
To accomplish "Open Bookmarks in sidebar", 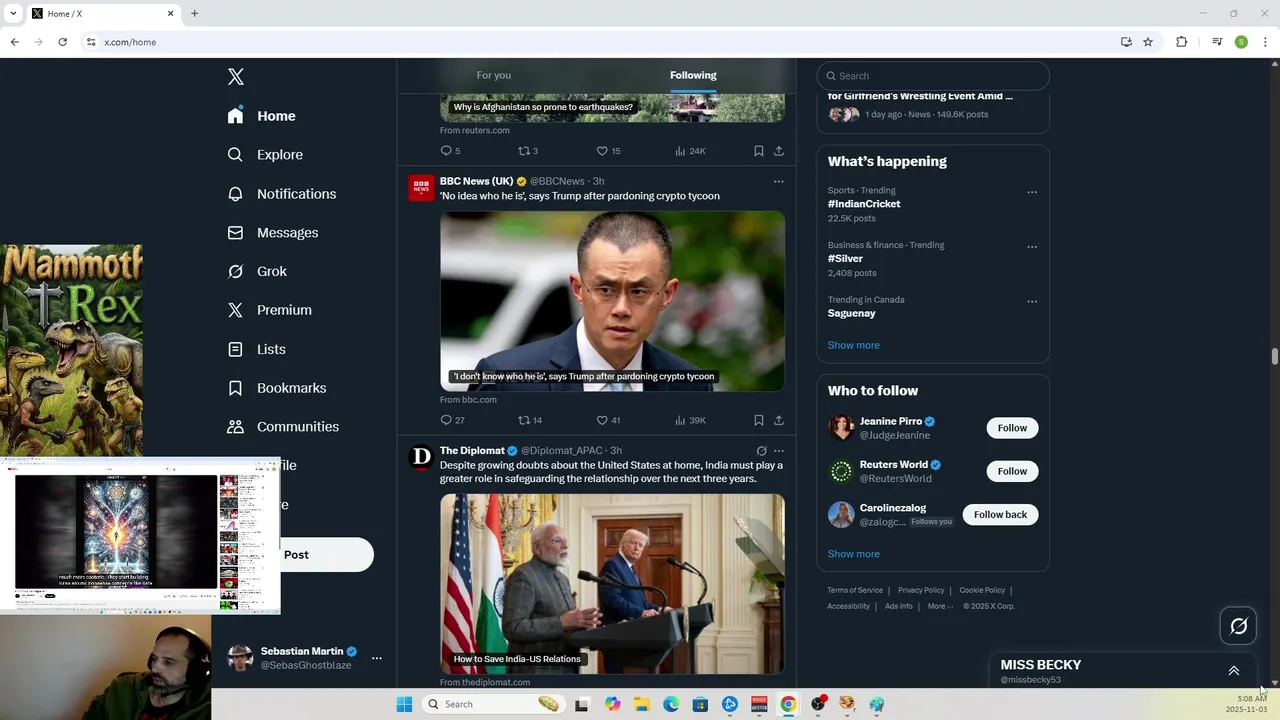I will click(x=277, y=388).
